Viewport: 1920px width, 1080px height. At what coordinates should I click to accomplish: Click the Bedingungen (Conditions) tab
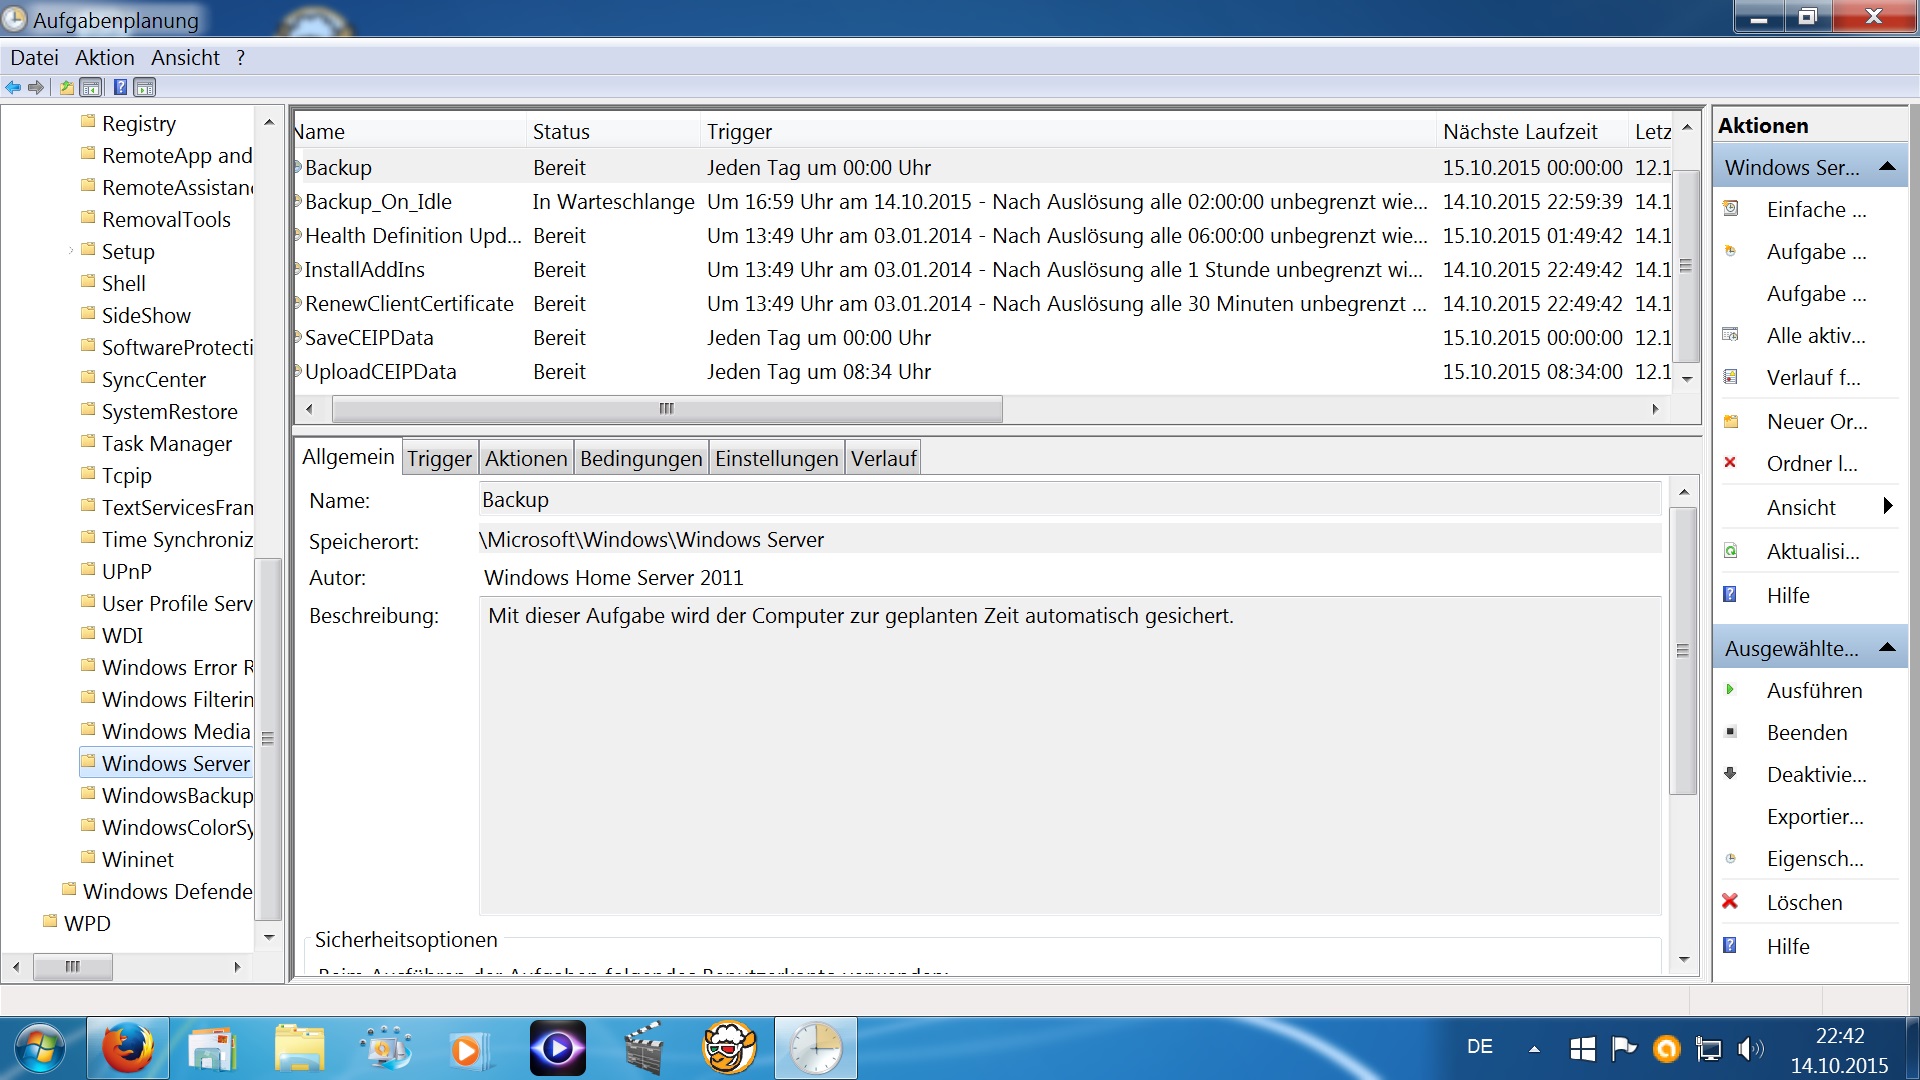(640, 459)
